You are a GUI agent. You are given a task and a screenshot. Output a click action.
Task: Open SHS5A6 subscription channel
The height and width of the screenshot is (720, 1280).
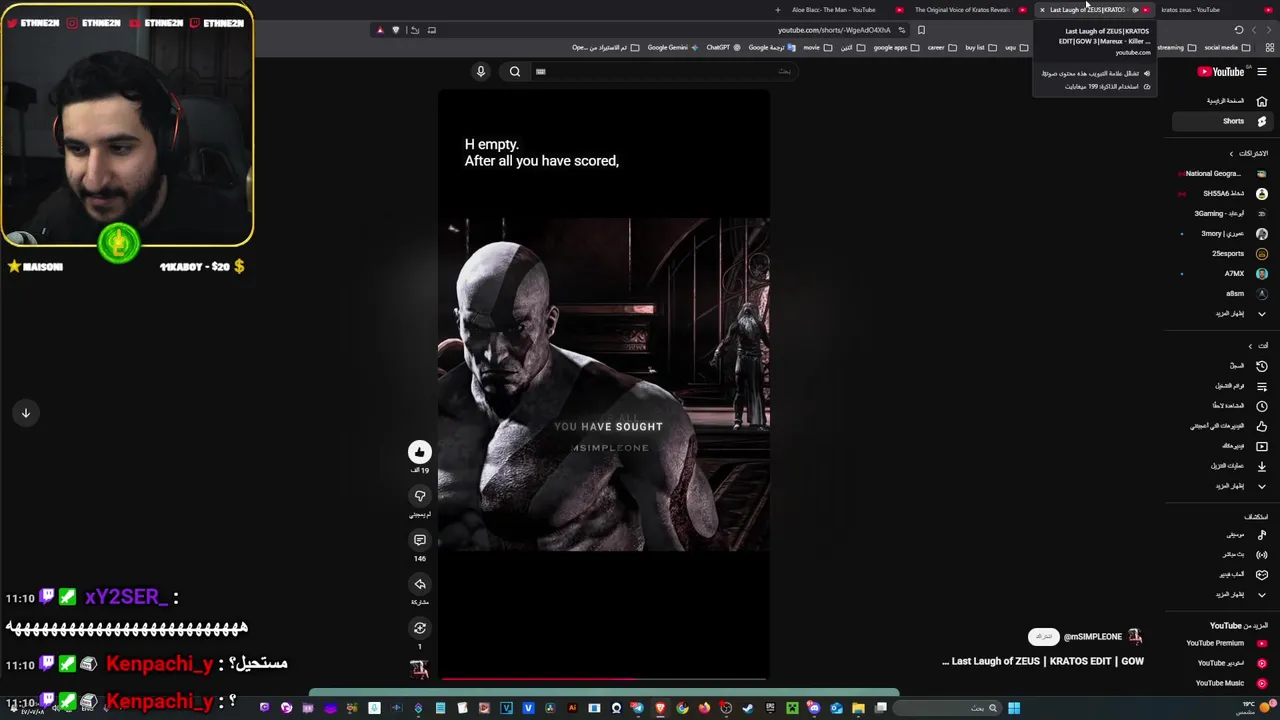tap(1221, 193)
